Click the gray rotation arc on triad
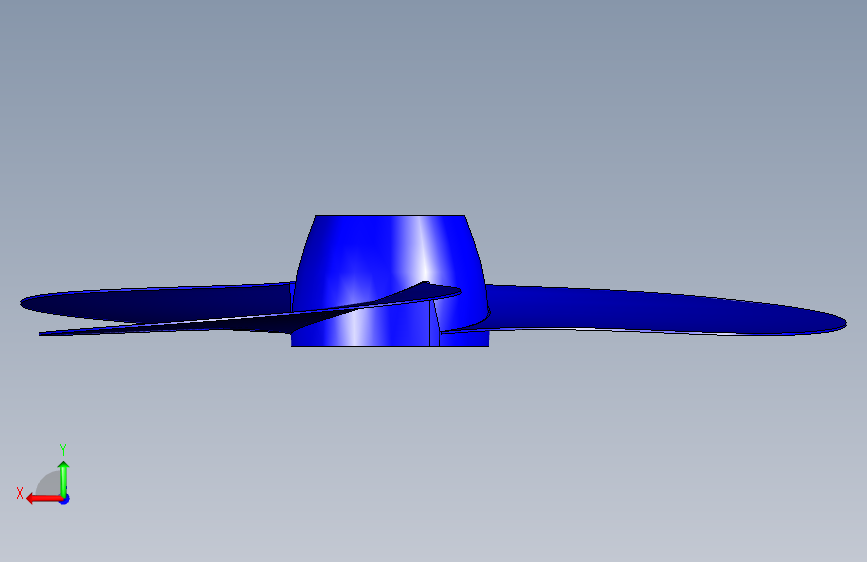Image resolution: width=867 pixels, height=562 pixels. (49, 484)
